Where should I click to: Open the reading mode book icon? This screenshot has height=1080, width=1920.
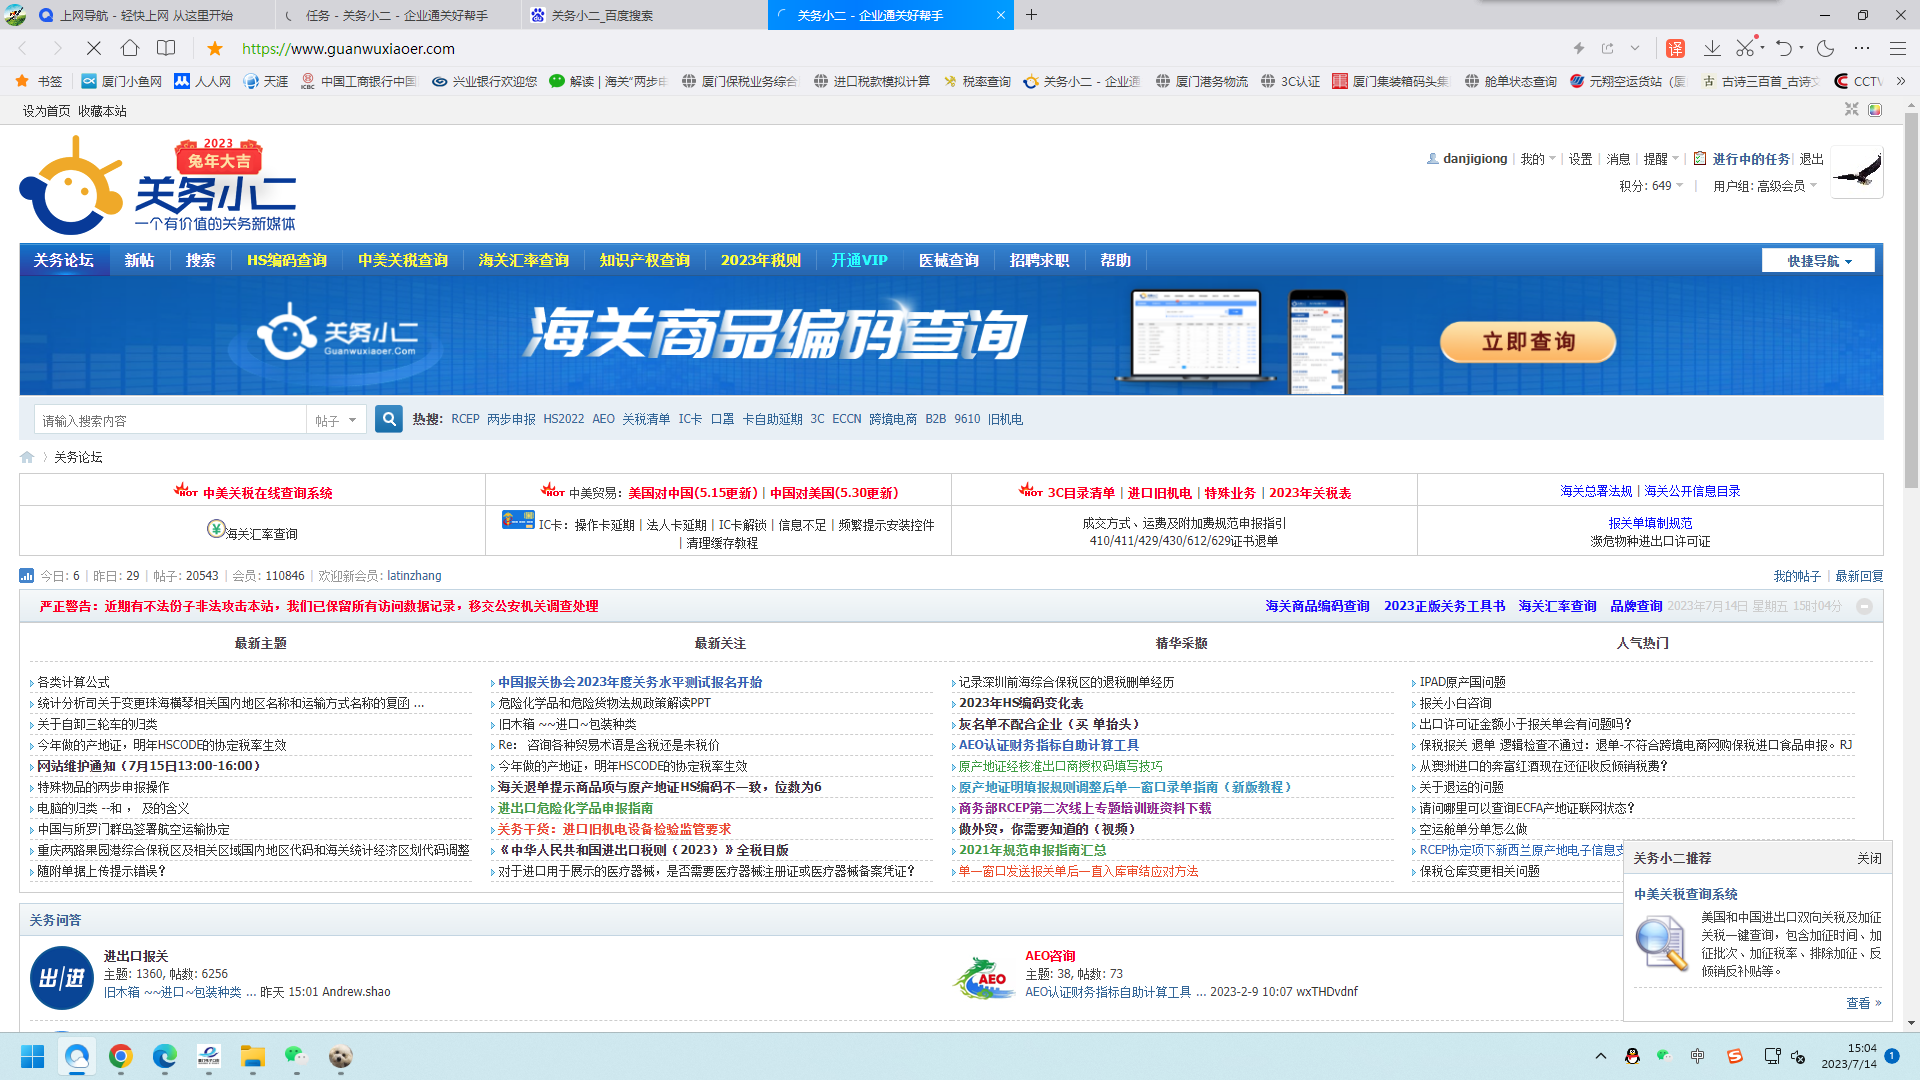point(166,48)
